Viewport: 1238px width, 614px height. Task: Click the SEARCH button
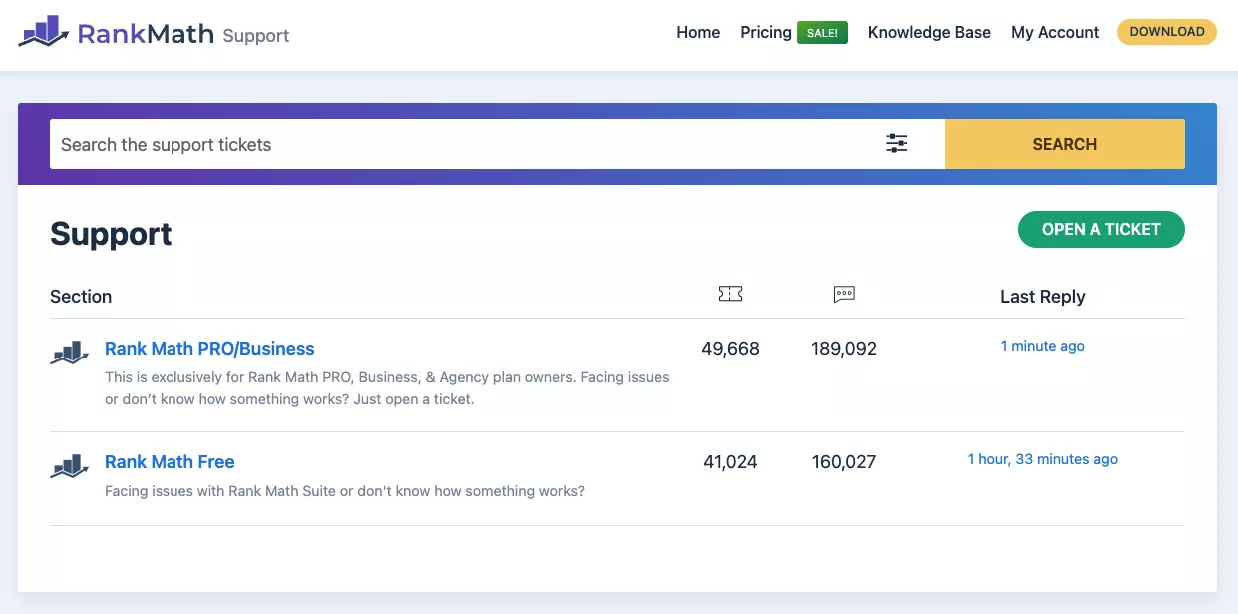pyautogui.click(x=1064, y=144)
